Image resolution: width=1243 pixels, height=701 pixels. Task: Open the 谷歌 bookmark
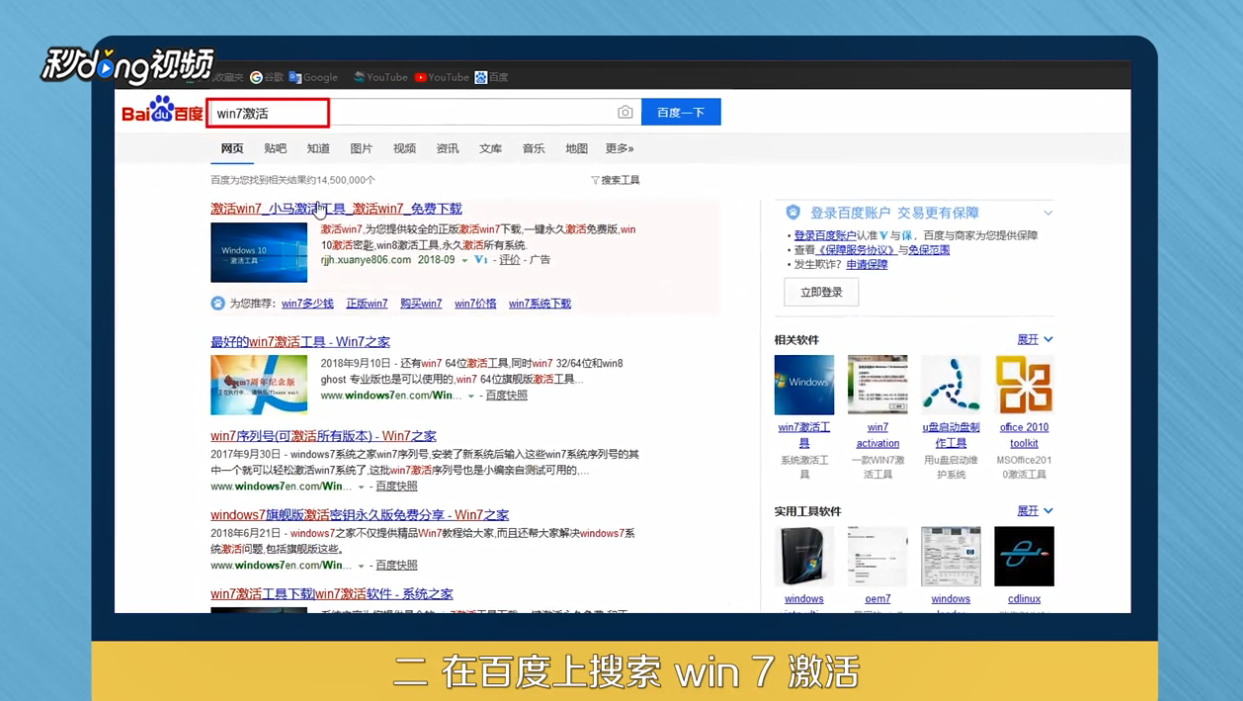click(266, 77)
